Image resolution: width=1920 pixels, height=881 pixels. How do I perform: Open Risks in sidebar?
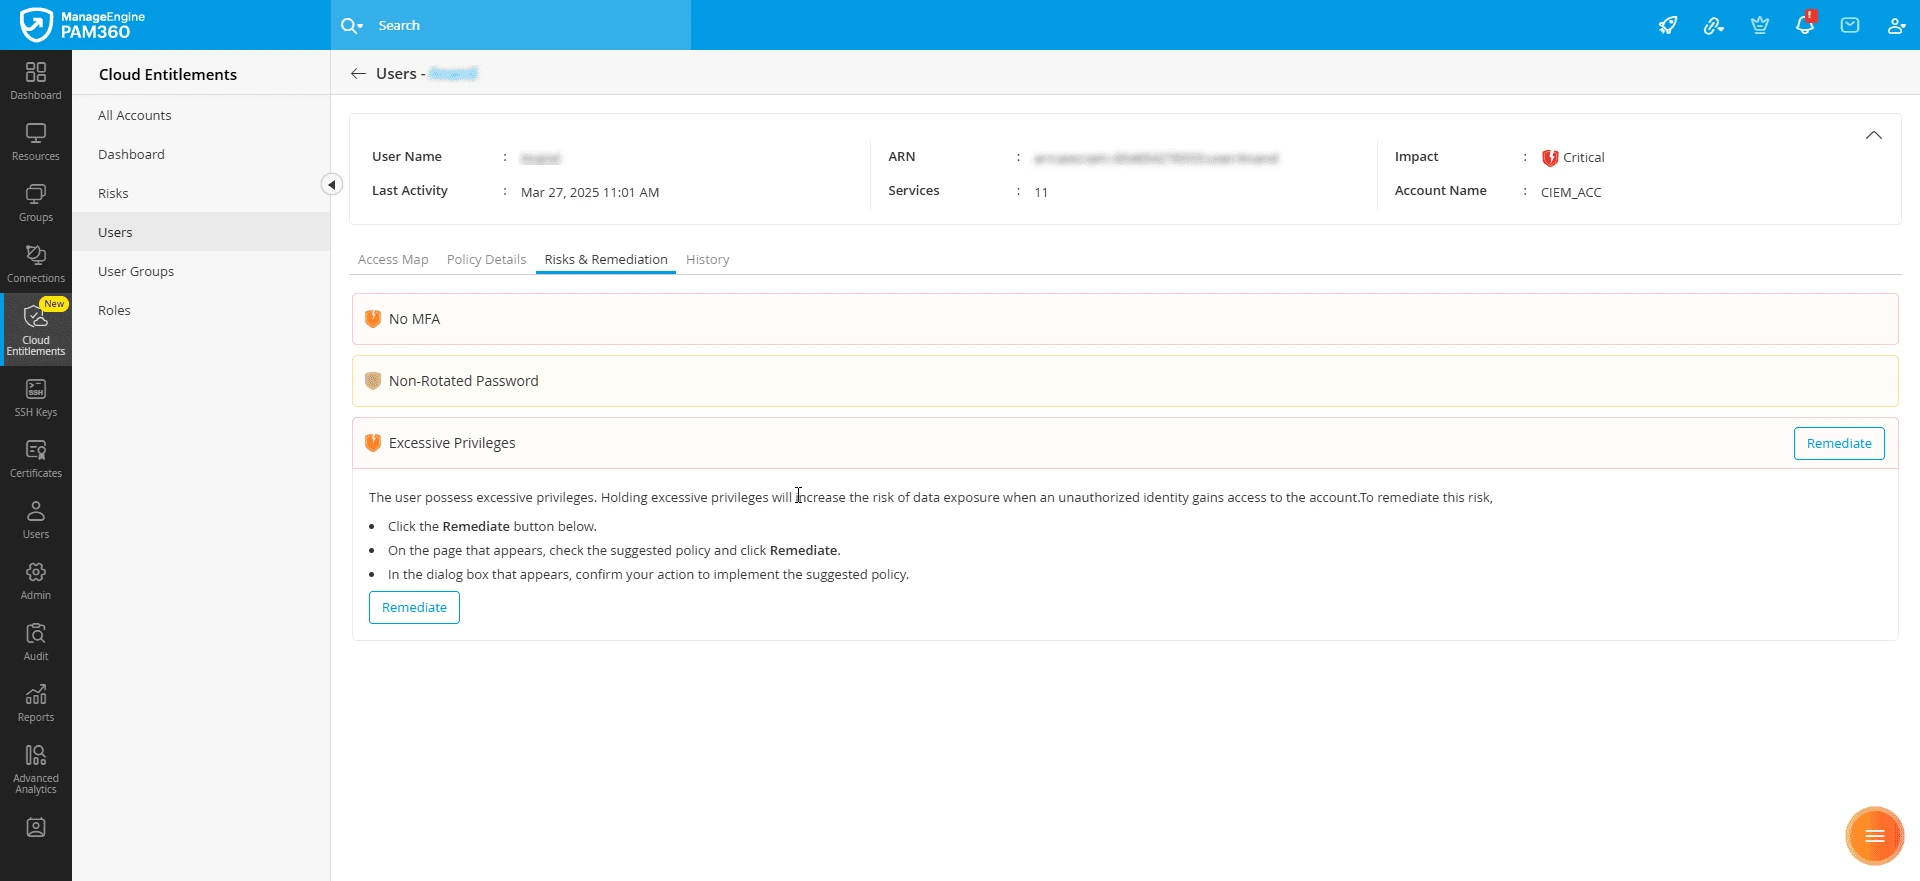(201, 193)
